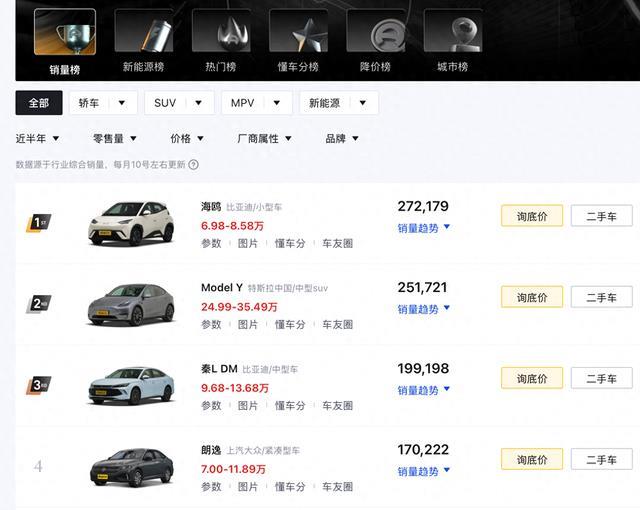640x510 pixels.
Task: Click 二手车 for 秦L DM
Action: 602,378
